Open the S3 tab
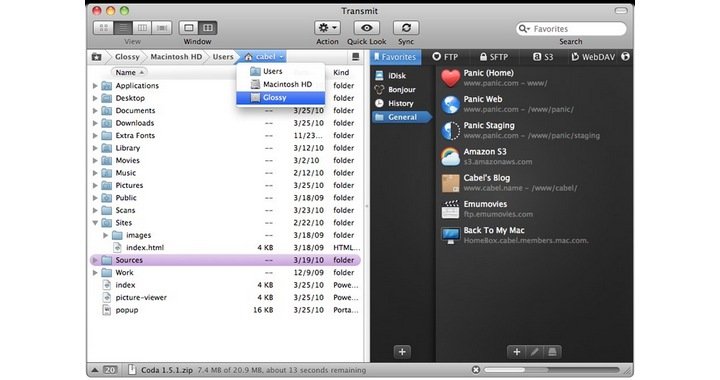This screenshot has height=380, width=720. [543, 57]
